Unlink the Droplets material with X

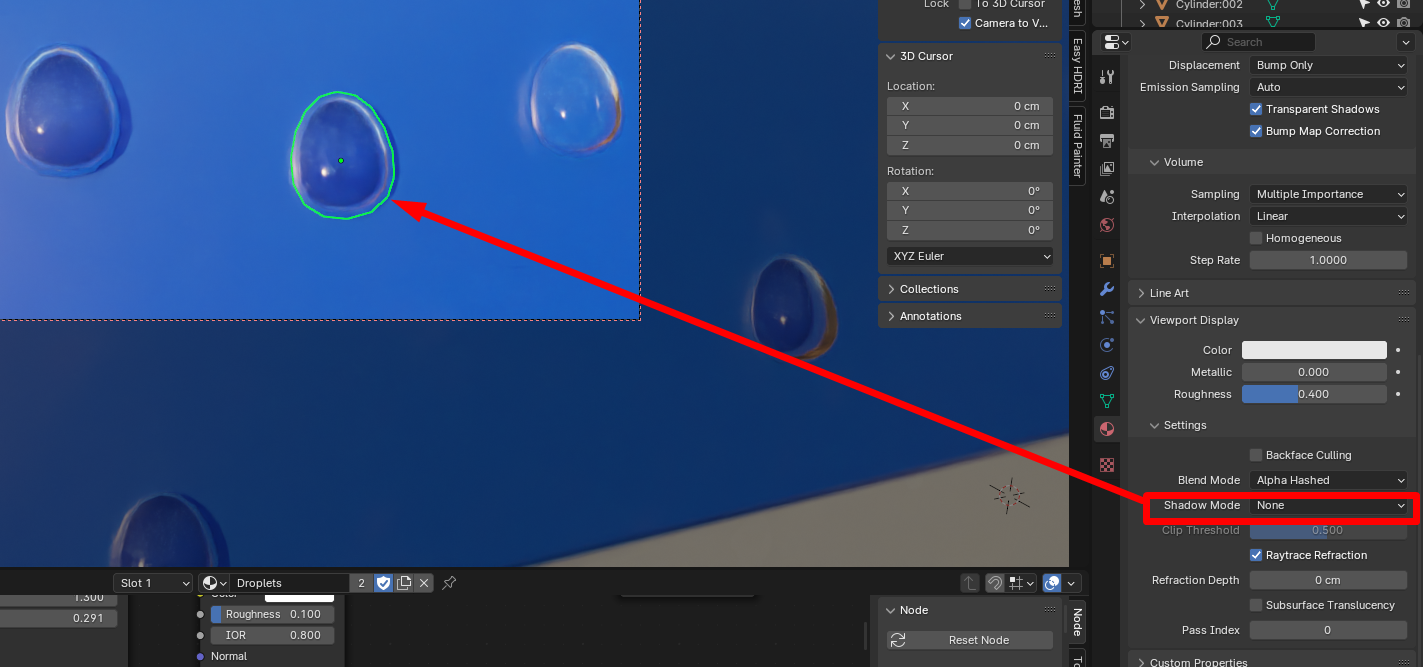pos(424,583)
